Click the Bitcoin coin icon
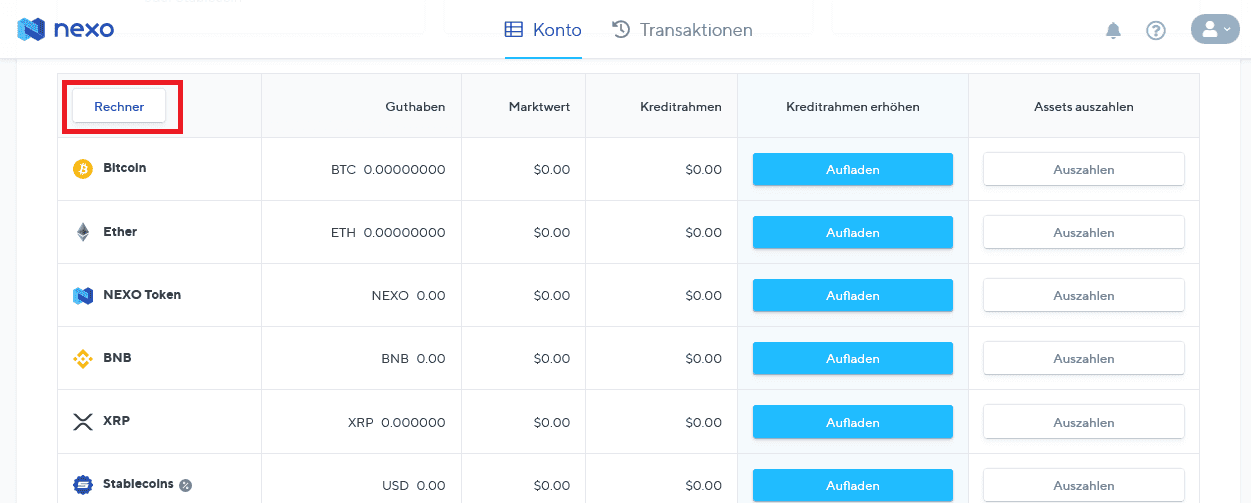1251x503 pixels. click(83, 169)
